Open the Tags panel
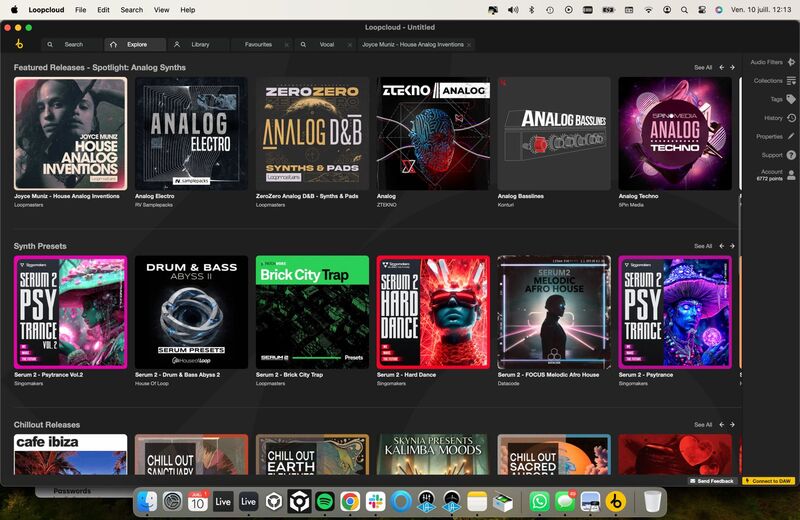800x520 pixels. (x=783, y=99)
